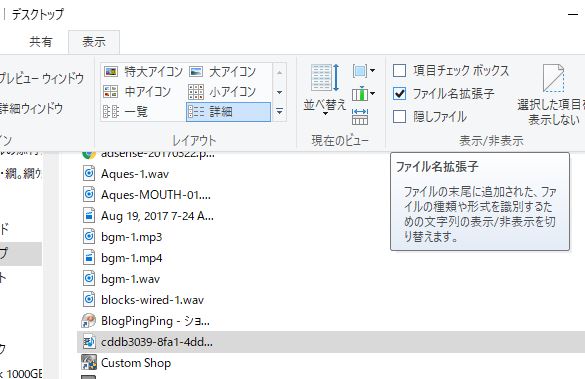Image resolution: width=585 pixels, height=379 pixels.
Task: Select Aug 19, 2017 7-24 video icon
Action: pos(89,216)
